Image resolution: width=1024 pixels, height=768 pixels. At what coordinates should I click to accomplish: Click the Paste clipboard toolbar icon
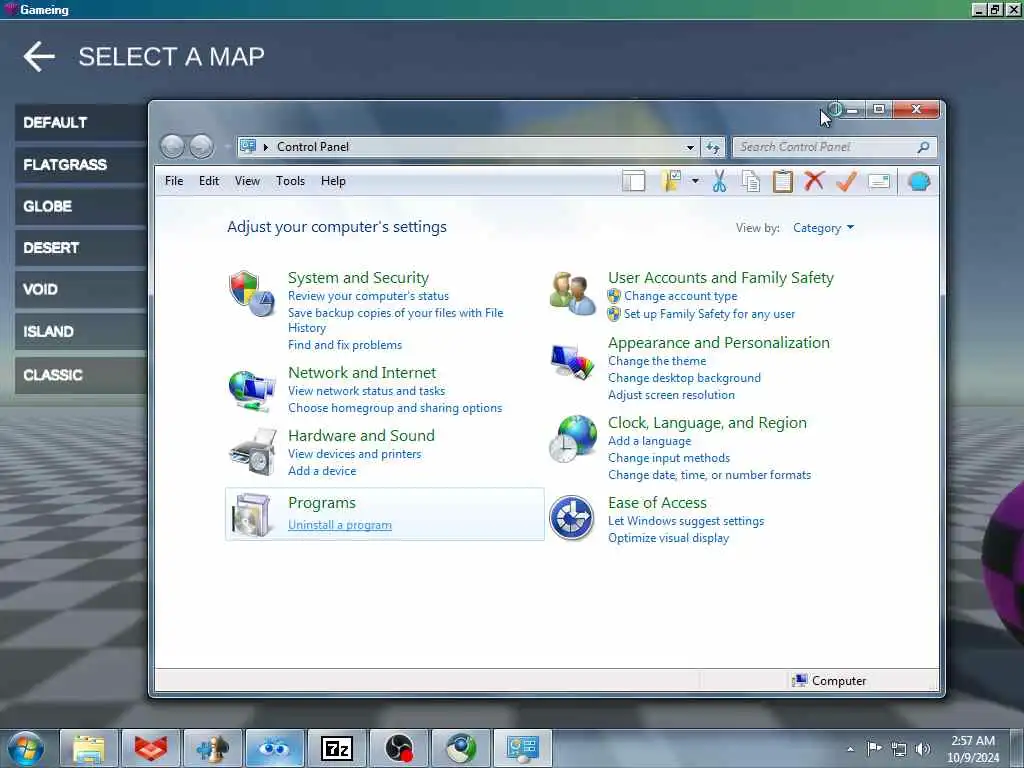(782, 181)
